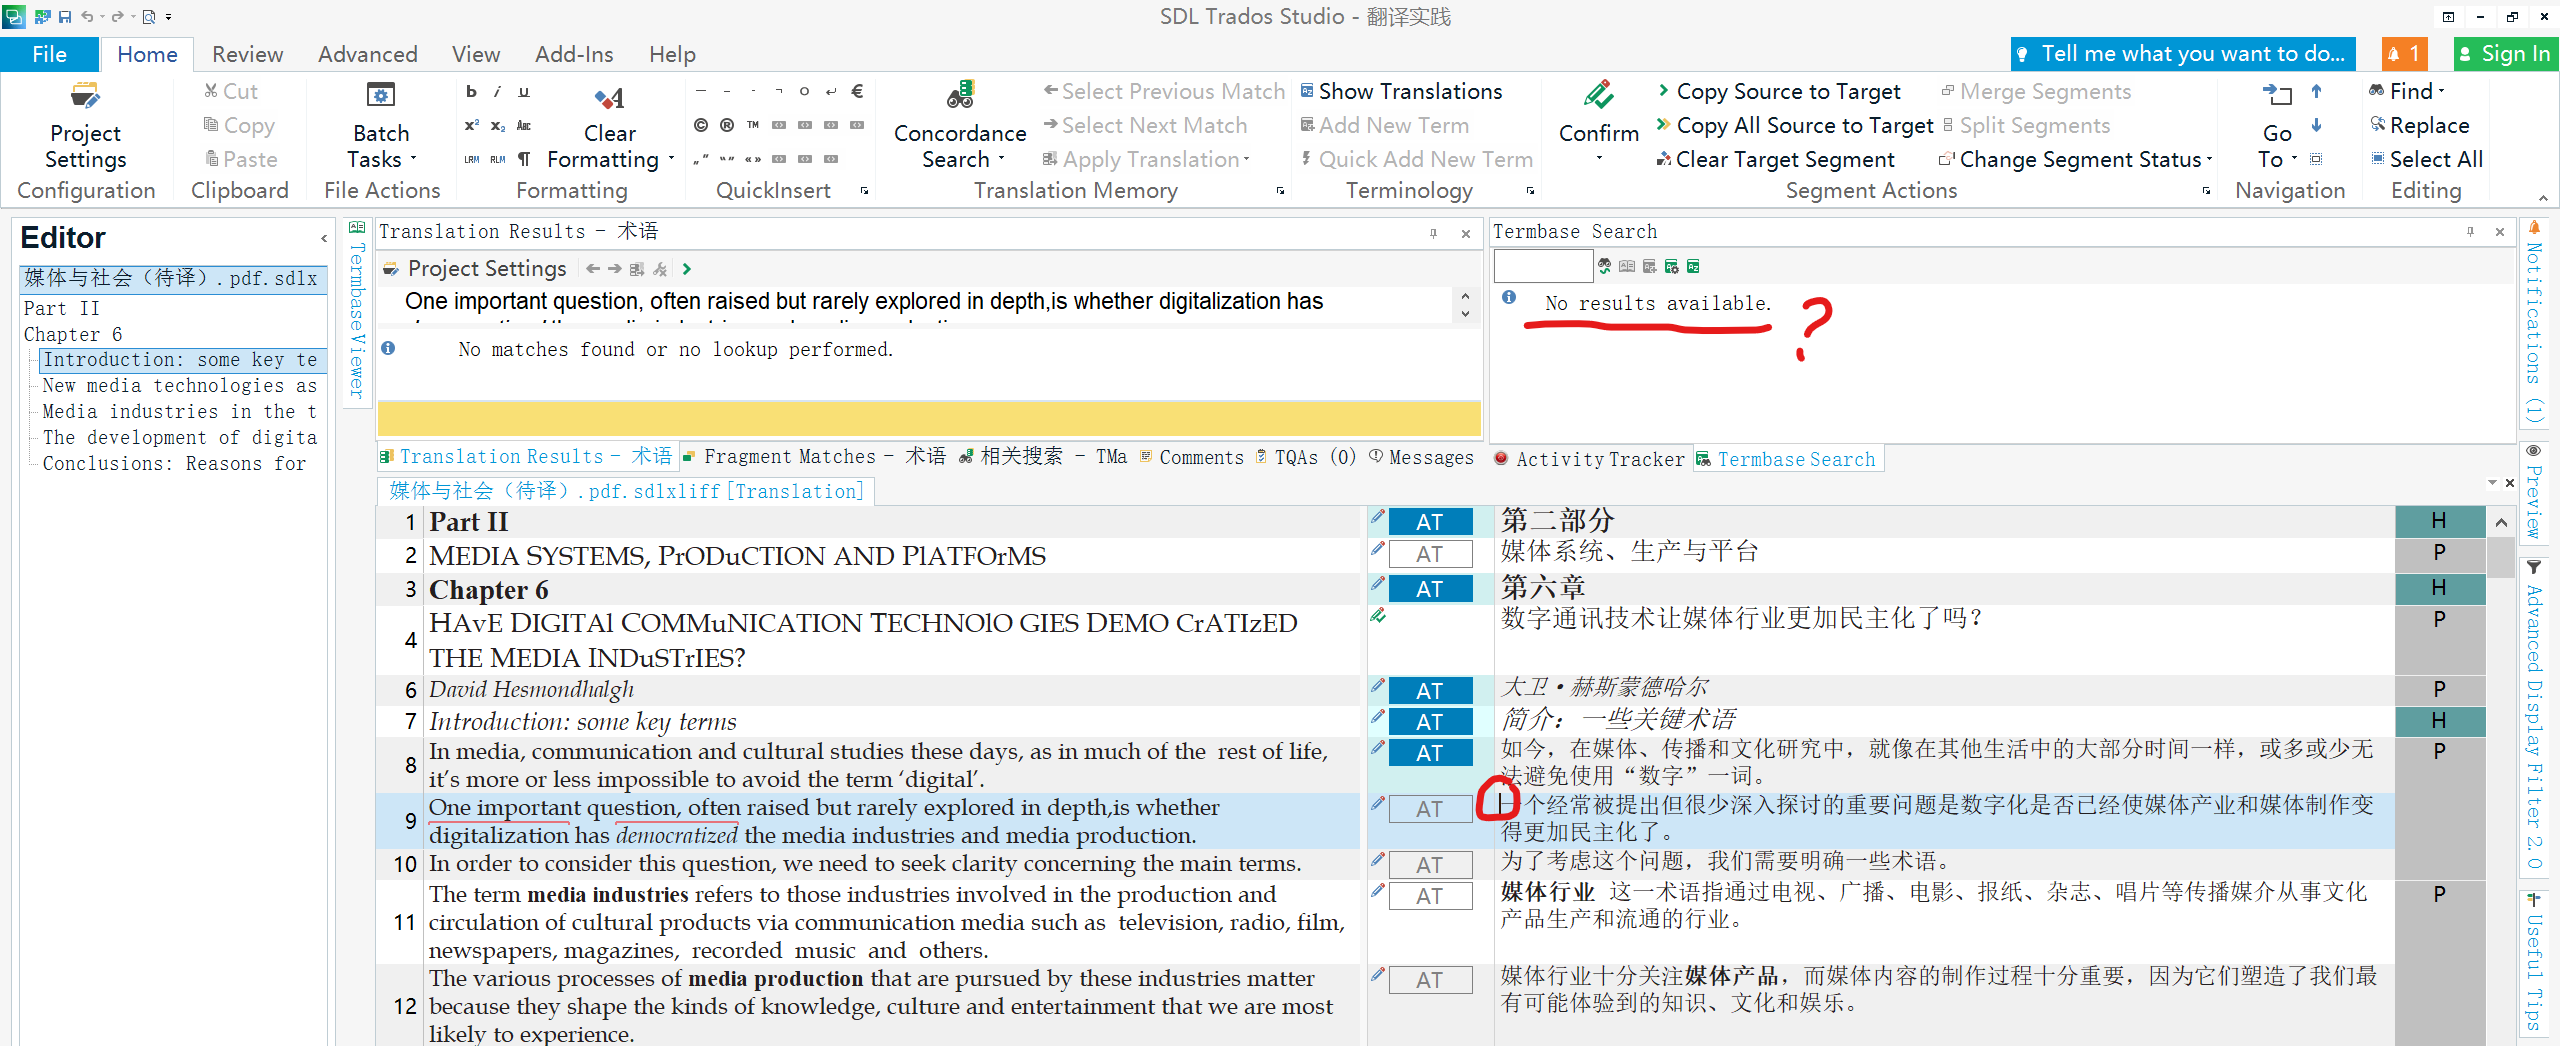The image size is (2560, 1046).
Task: Open Fragment Matches tab
Action: [x=814, y=457]
